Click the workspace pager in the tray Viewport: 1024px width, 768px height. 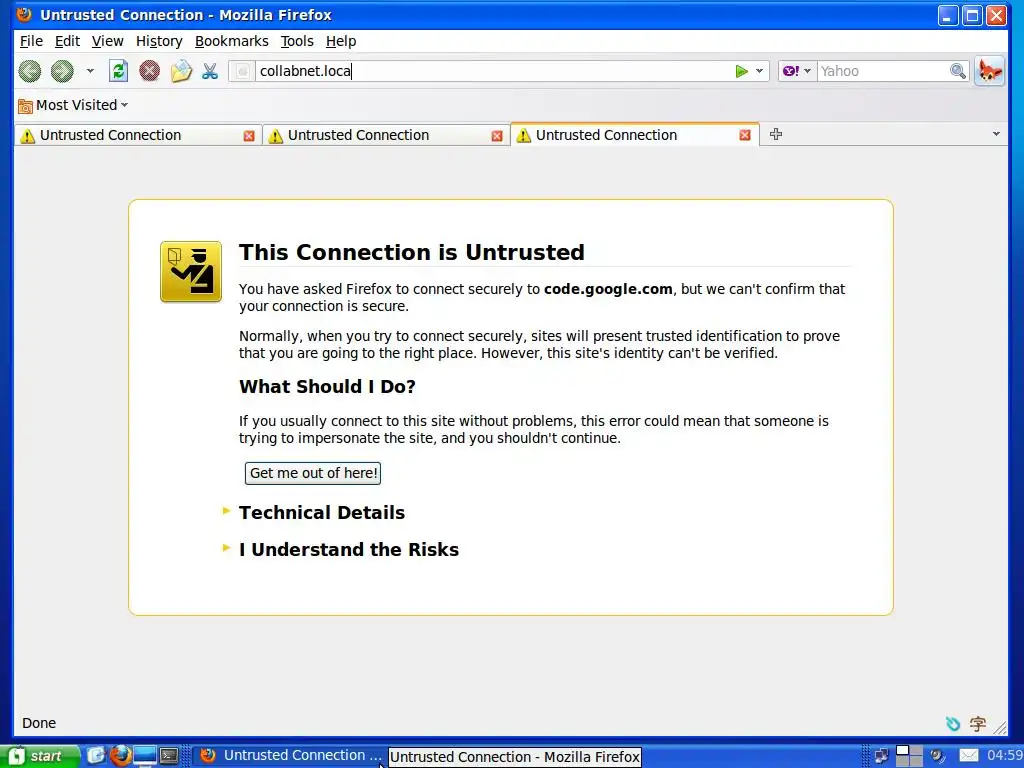908,756
